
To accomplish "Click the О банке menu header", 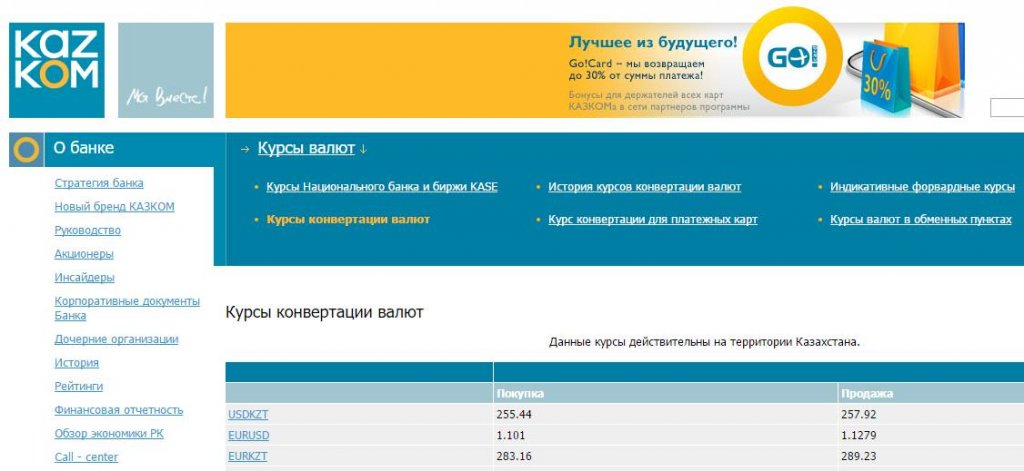I will [84, 148].
